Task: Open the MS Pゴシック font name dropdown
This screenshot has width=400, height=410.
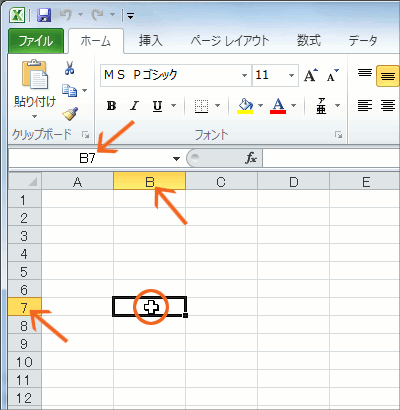Action: (244, 75)
